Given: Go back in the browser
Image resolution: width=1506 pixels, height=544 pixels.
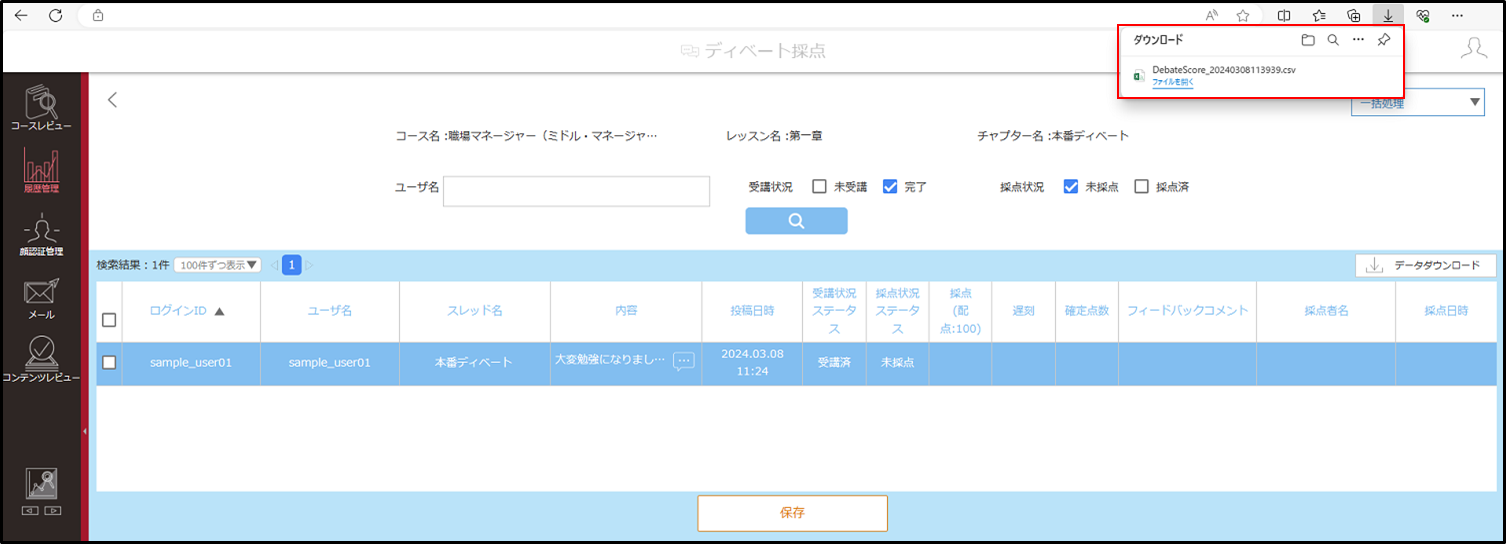Looking at the screenshot, I should pos(21,15).
